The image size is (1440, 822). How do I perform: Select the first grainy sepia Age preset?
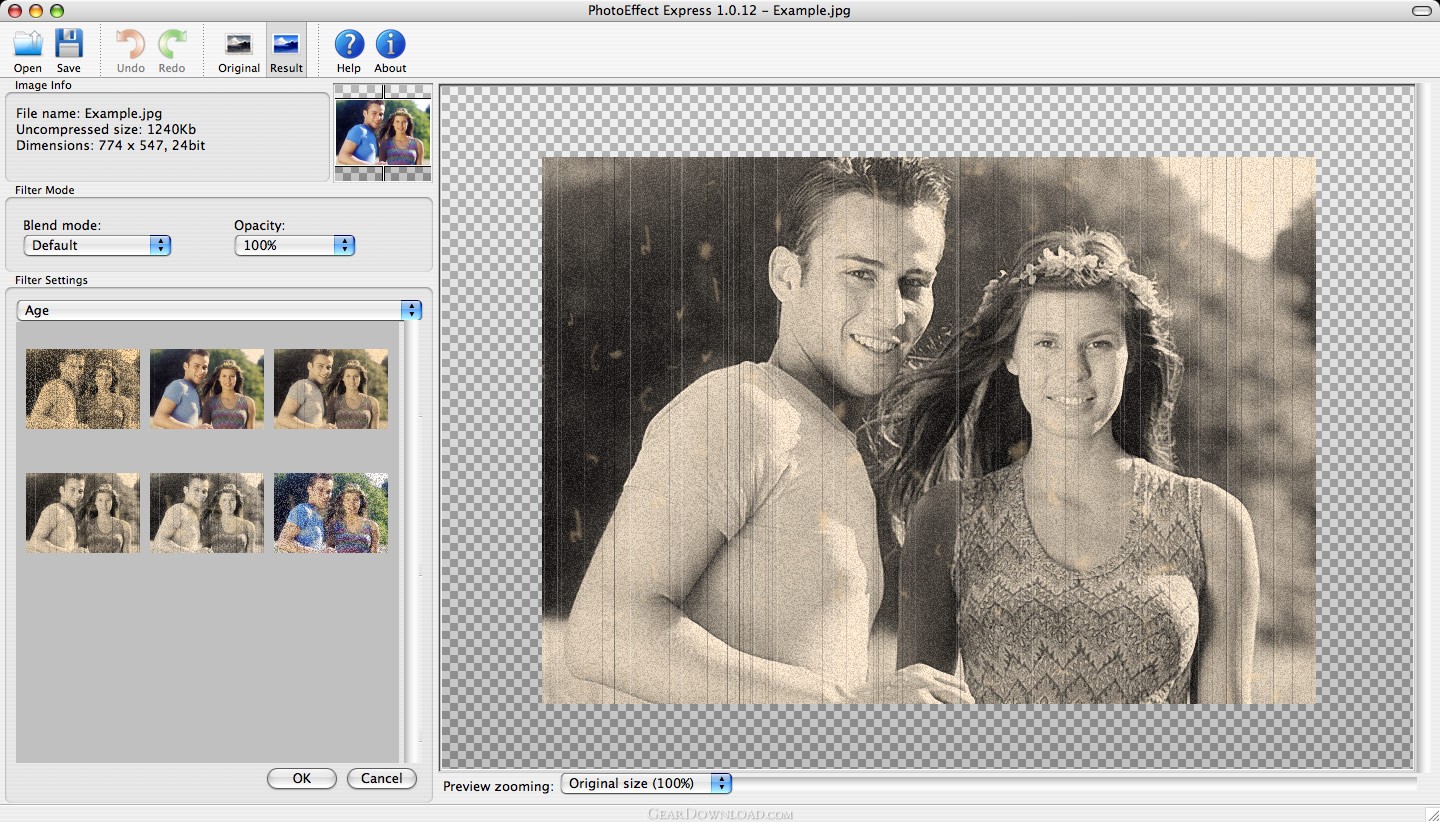pos(83,389)
